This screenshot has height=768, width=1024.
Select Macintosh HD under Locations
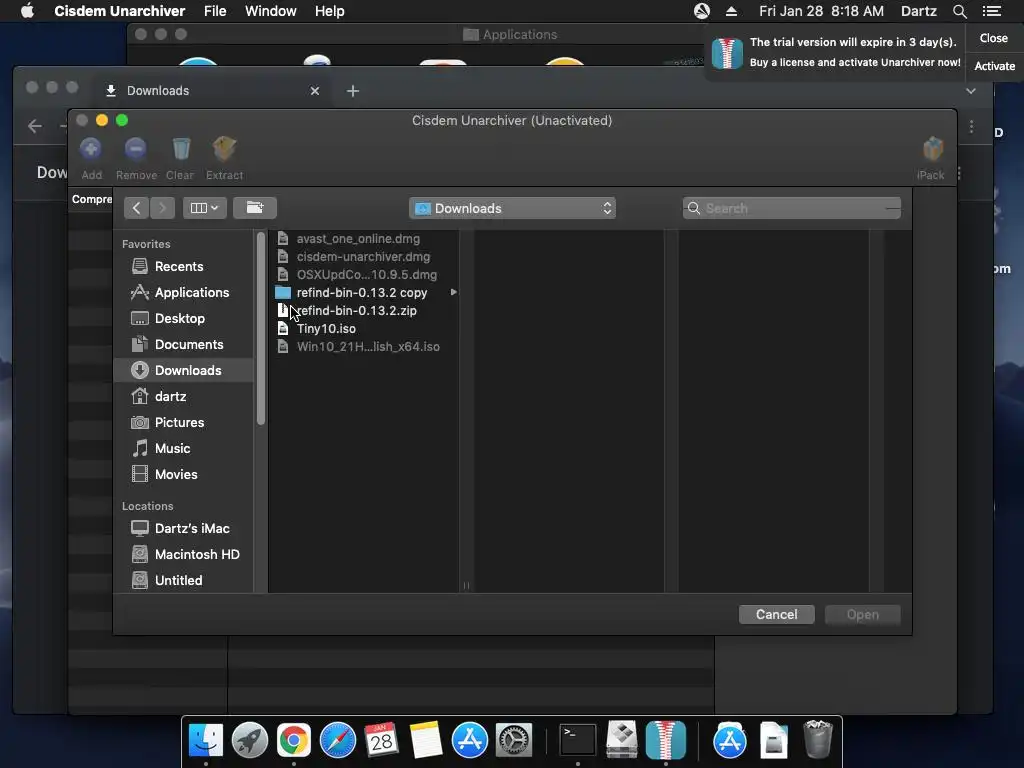click(x=184, y=554)
